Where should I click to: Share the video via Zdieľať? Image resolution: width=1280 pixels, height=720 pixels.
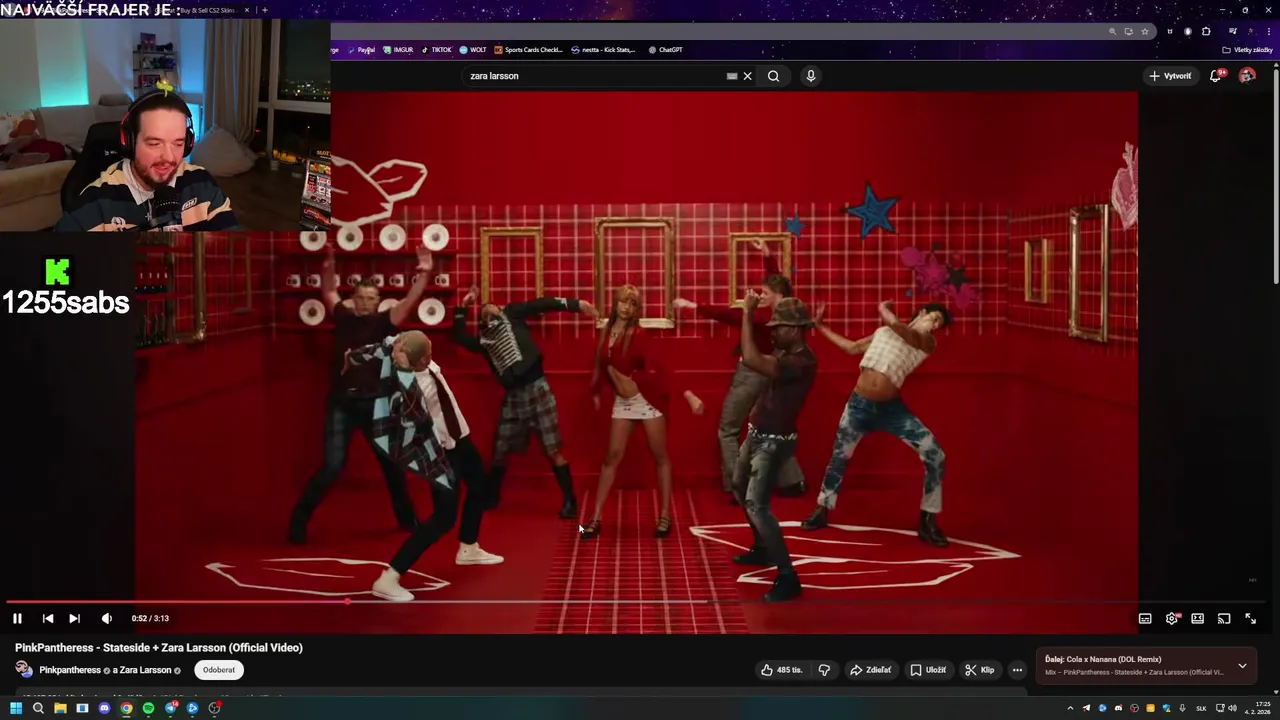870,670
